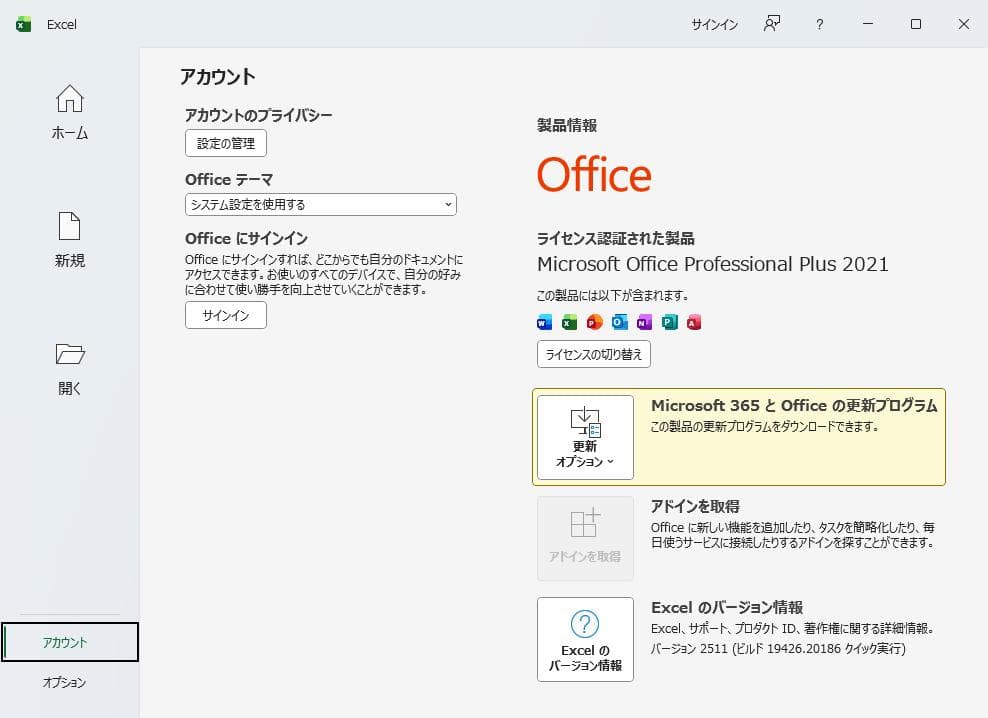Screen dimensions: 988x718
Task: Select 新規 in the left sidebar
Action: (70, 240)
